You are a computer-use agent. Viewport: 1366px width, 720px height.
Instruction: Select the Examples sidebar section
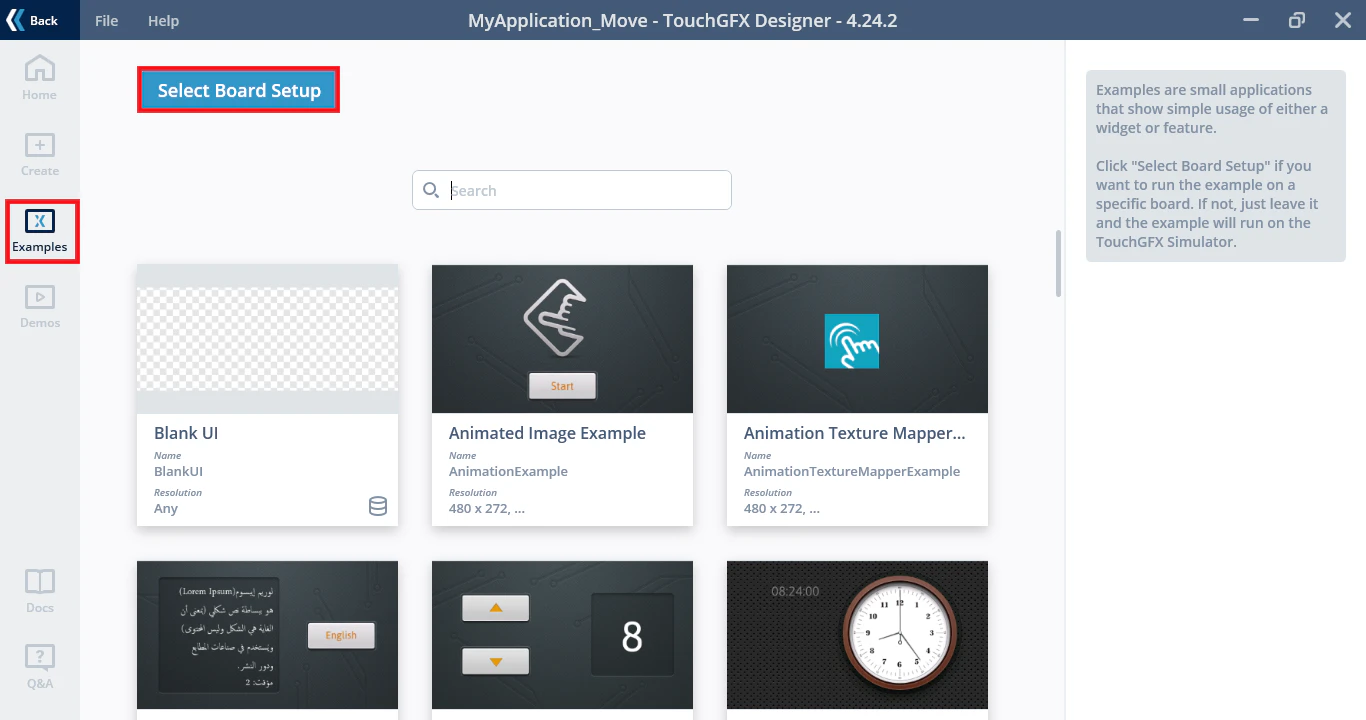[40, 231]
